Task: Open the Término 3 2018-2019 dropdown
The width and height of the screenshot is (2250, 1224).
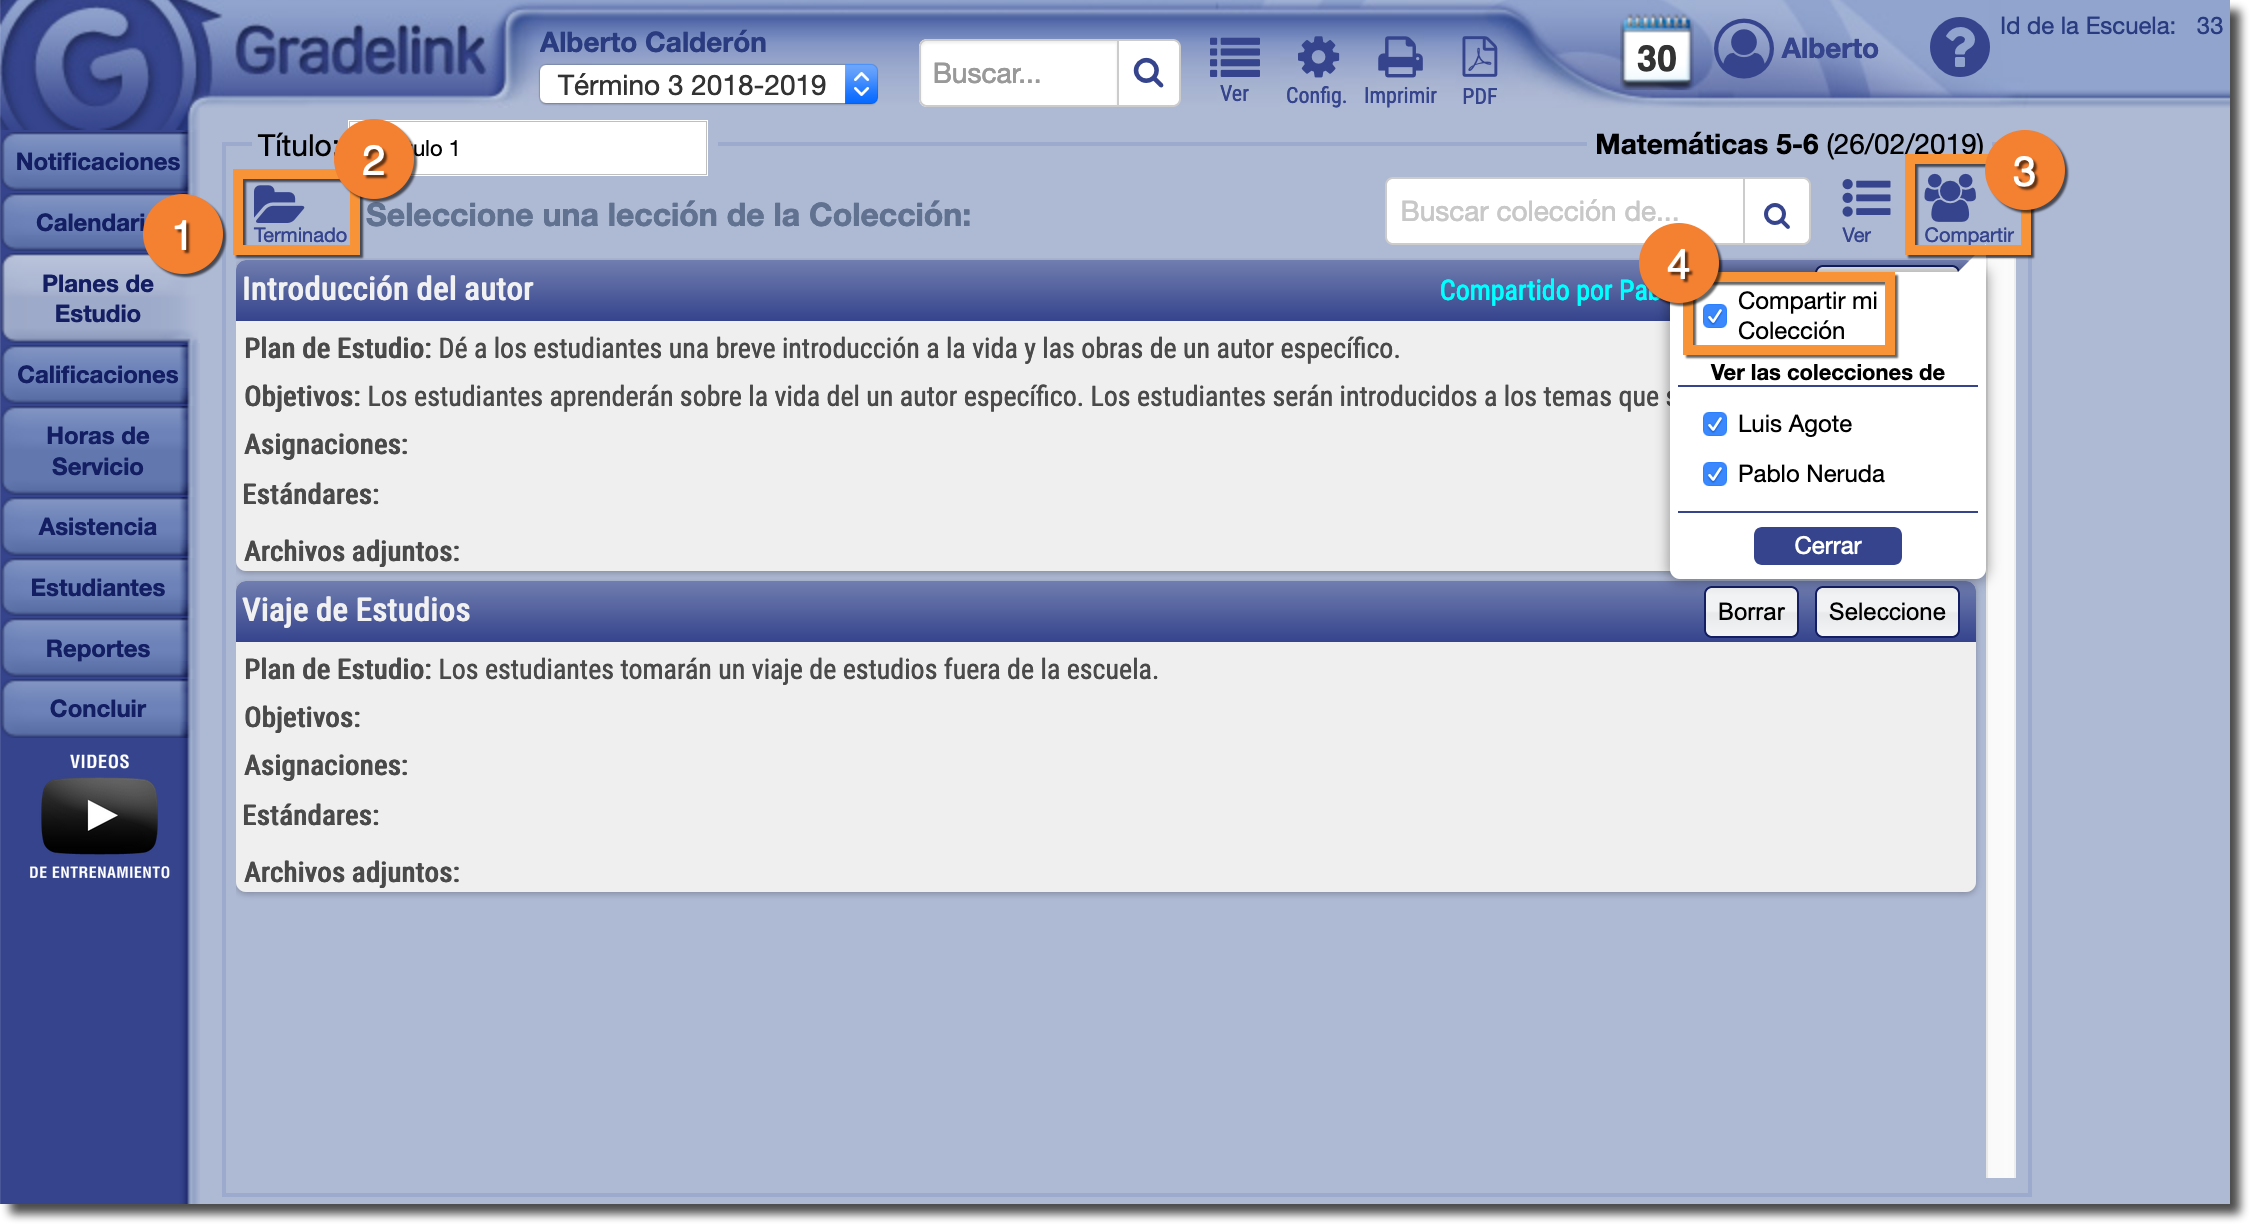Action: pos(707,85)
